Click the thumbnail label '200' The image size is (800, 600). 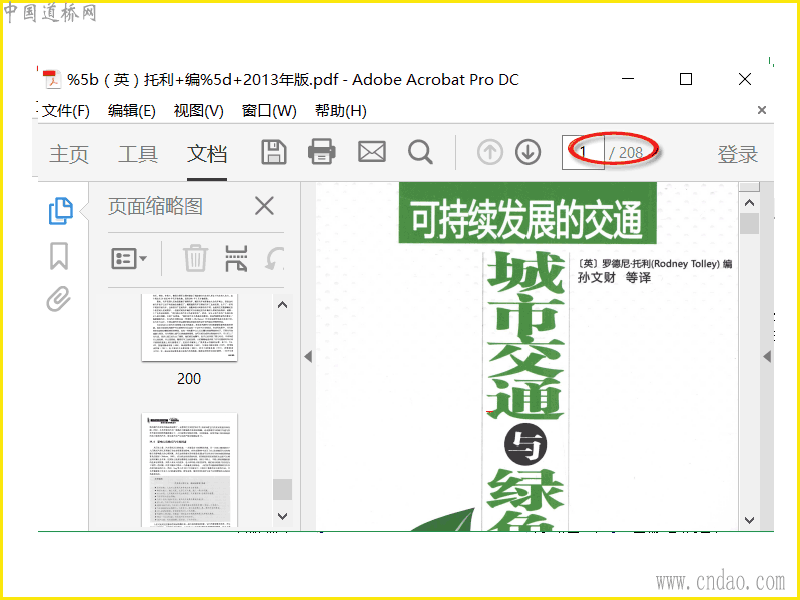pos(189,379)
